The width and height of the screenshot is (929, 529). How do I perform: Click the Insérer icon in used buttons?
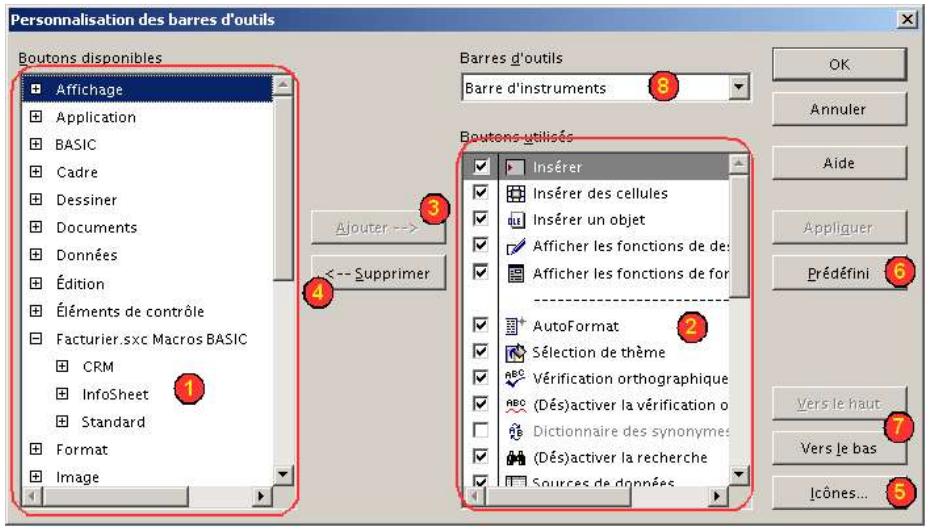pos(515,167)
